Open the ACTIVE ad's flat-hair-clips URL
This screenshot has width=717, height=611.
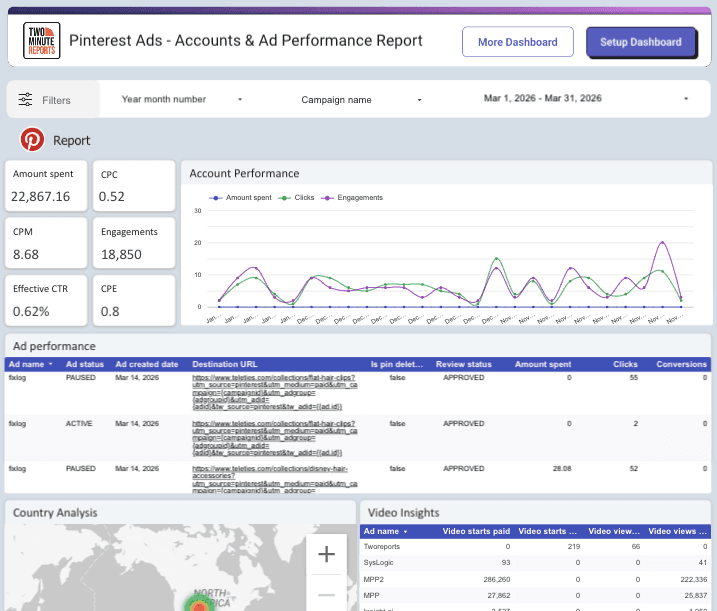click(x=274, y=438)
